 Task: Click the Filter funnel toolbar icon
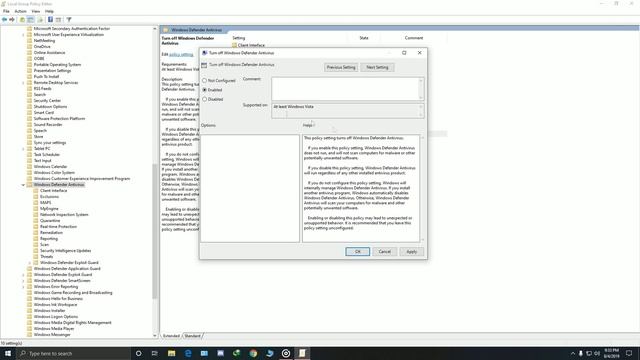[69, 20]
